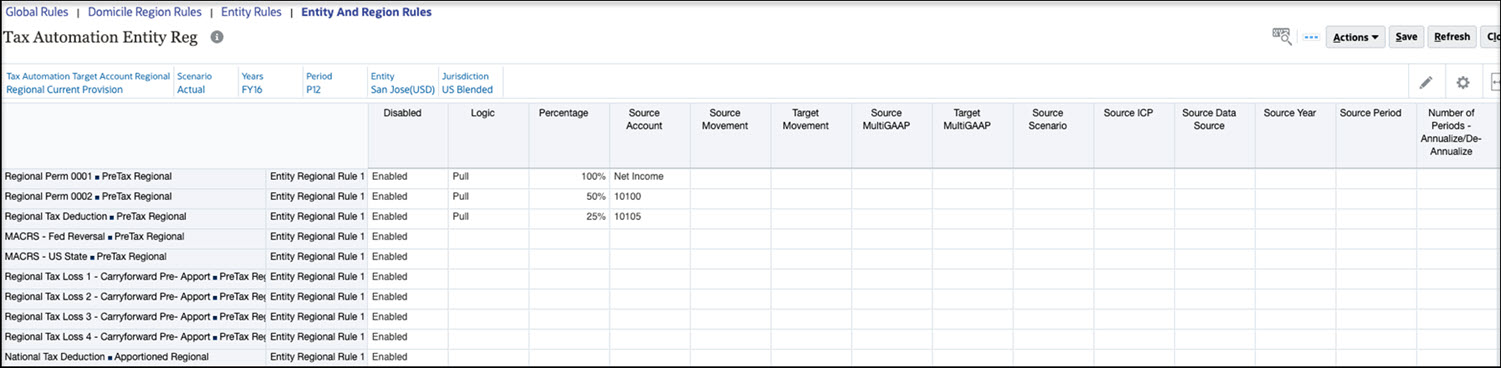Image resolution: width=1501 pixels, height=368 pixels.
Task: Change the Entity POV San Jose(USD)
Action: click(402, 89)
